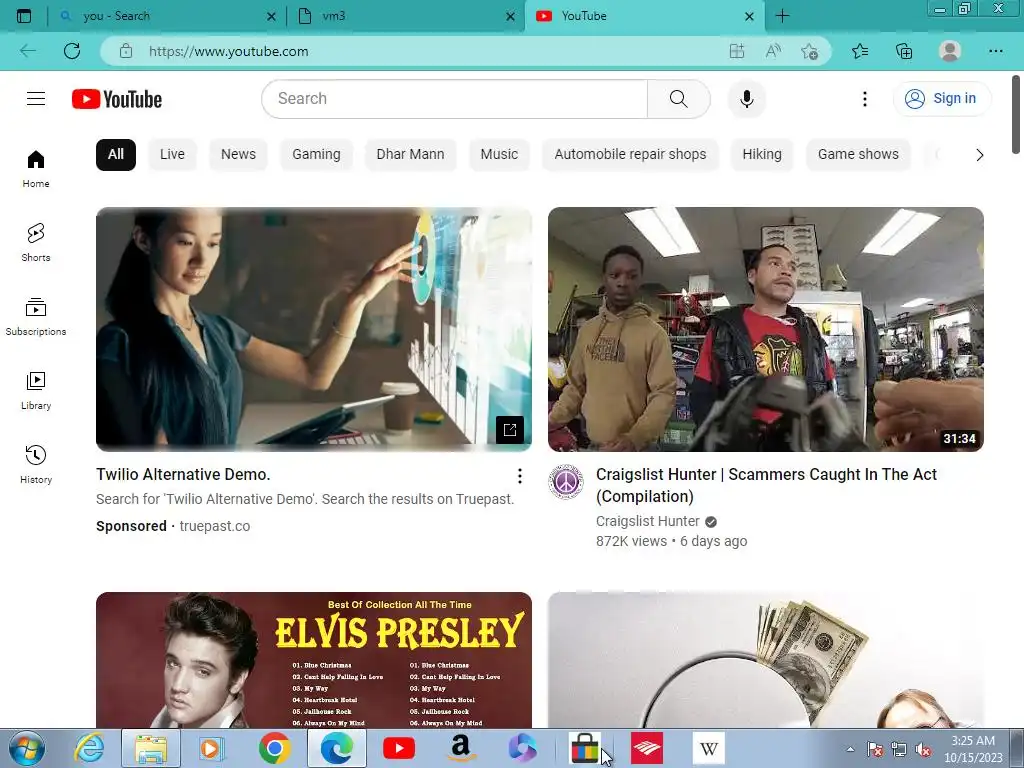Open options for Twilio Alternative Demo ad
Viewport: 1024px width, 768px height.
tap(520, 476)
